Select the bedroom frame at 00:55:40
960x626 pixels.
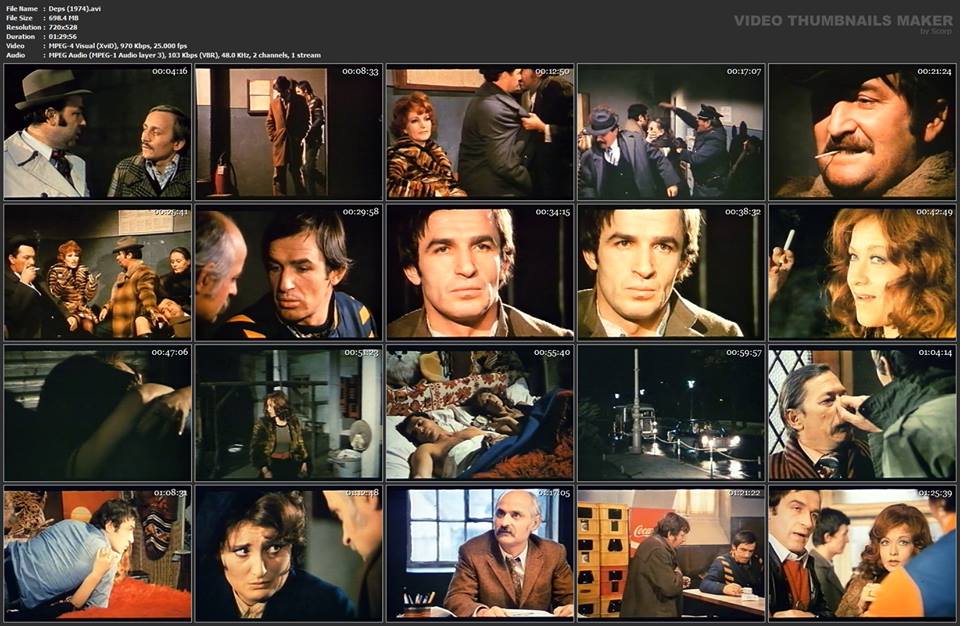480,413
